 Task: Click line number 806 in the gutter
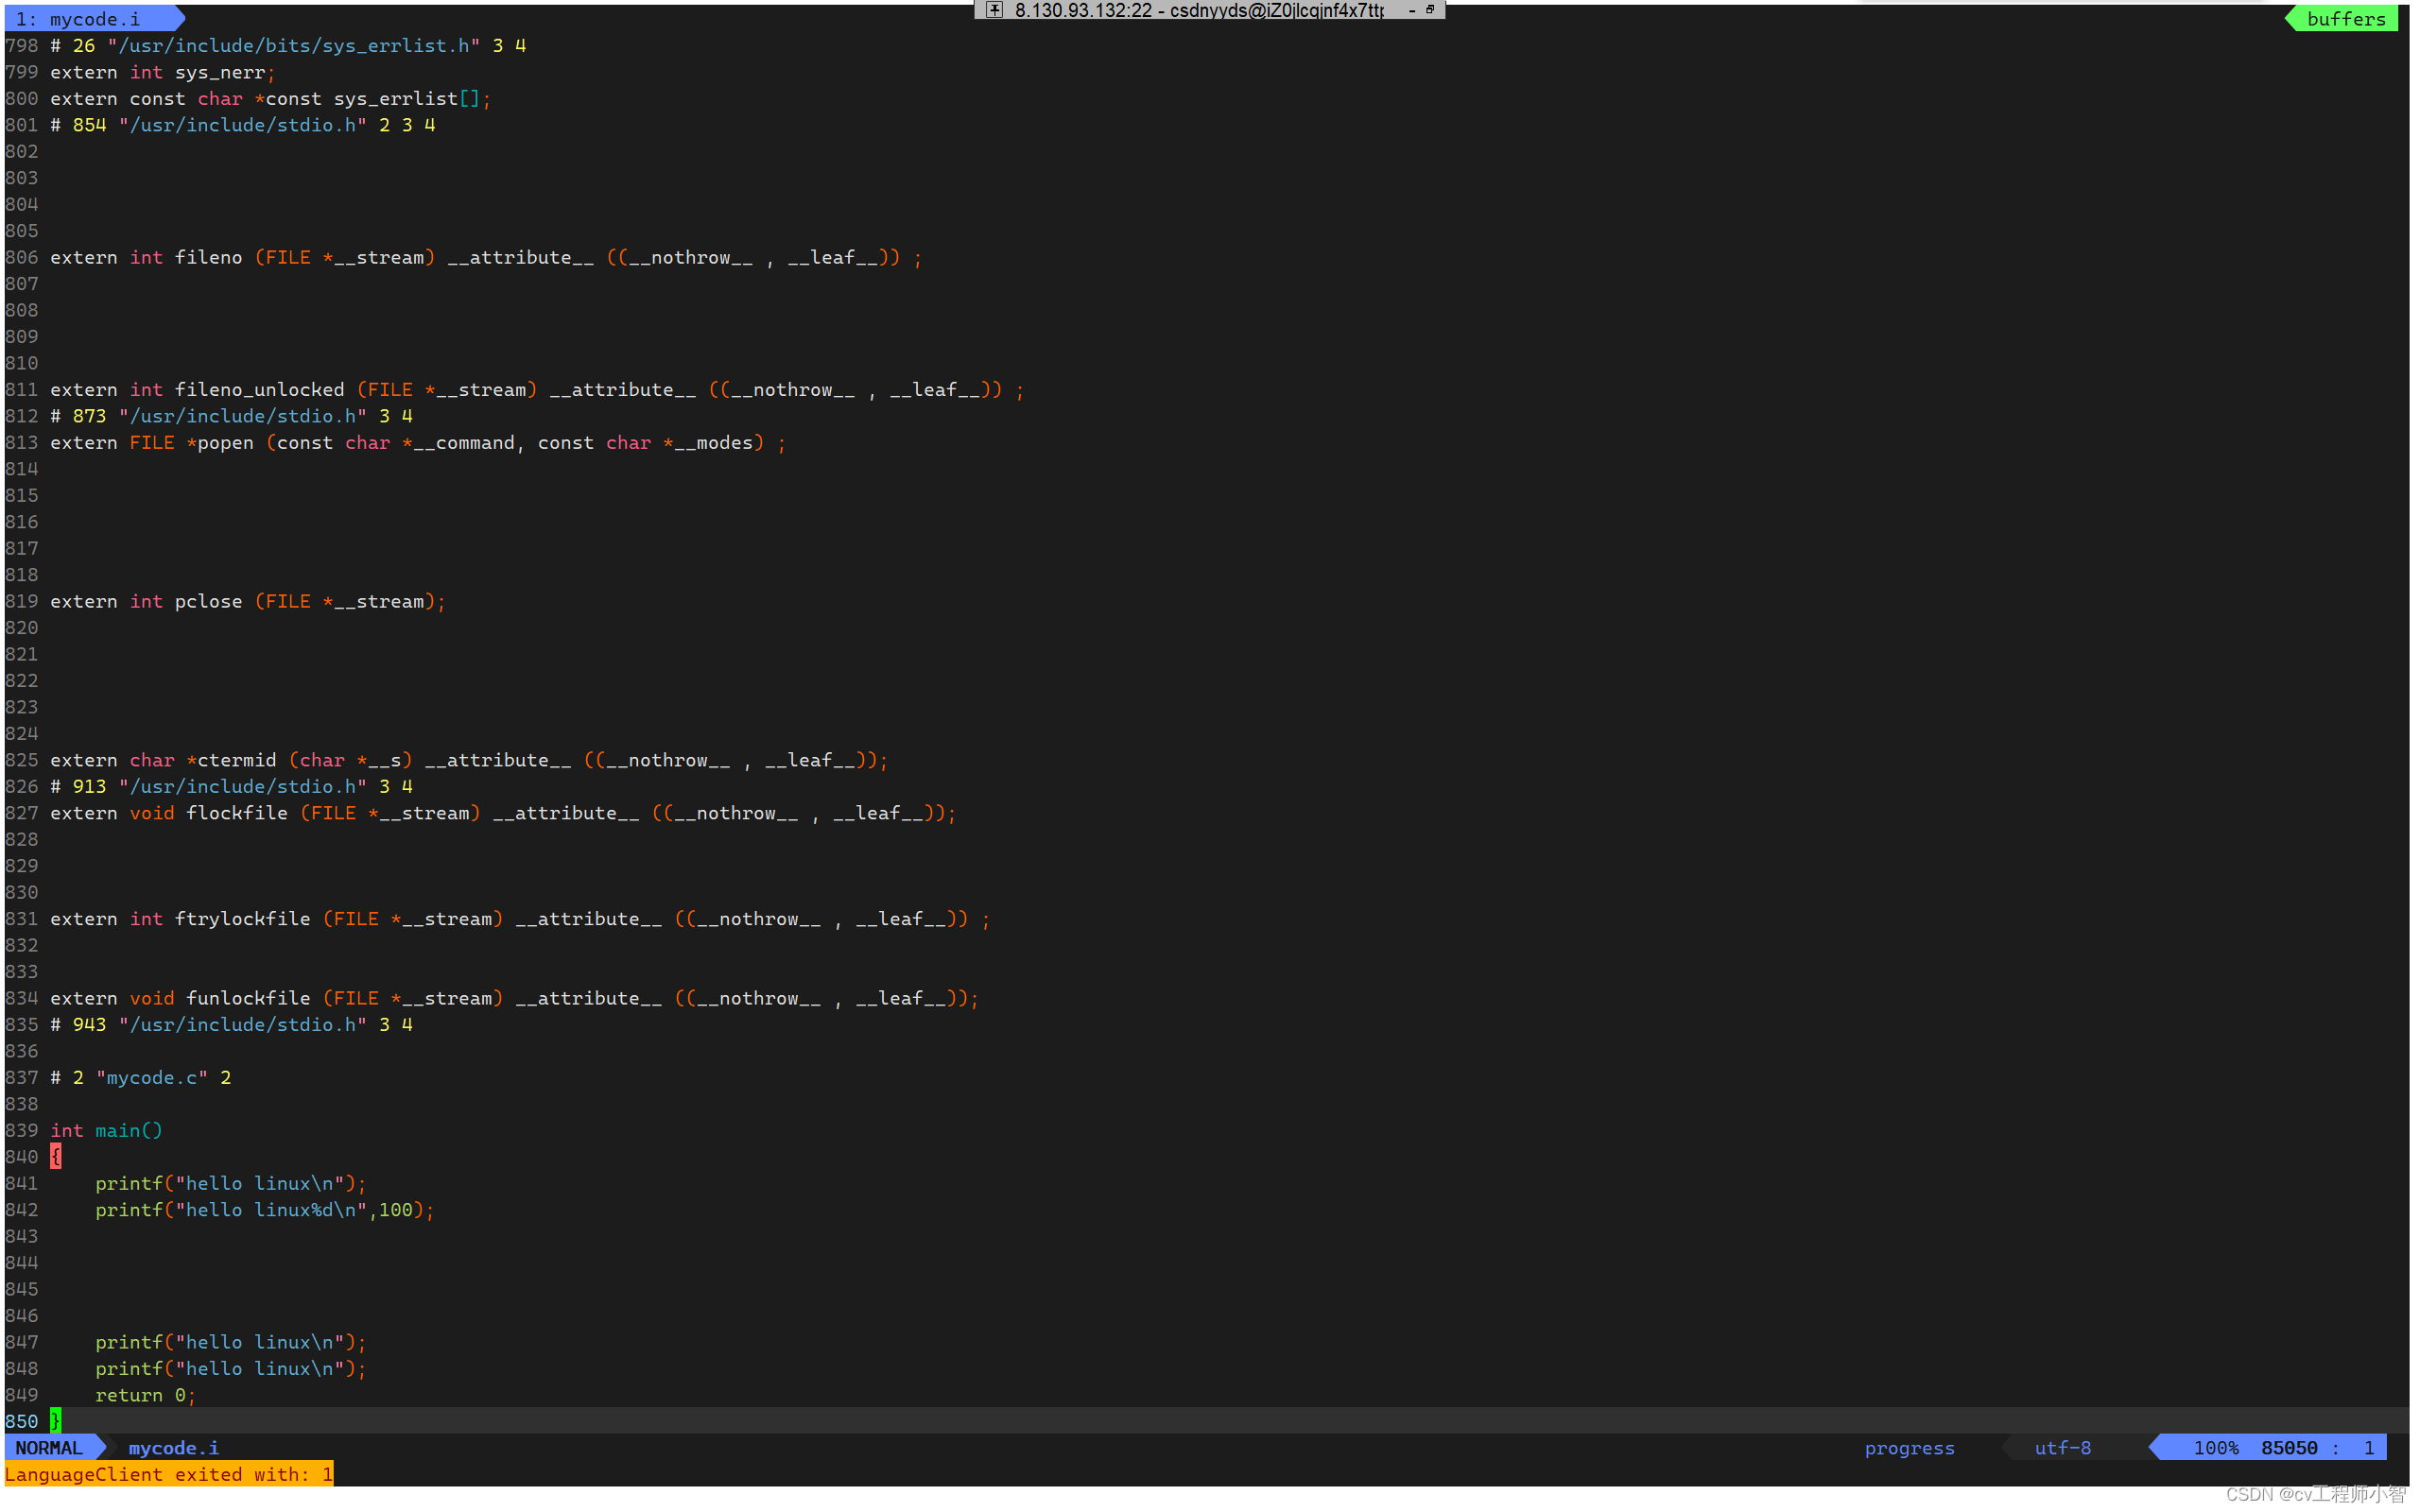21,257
